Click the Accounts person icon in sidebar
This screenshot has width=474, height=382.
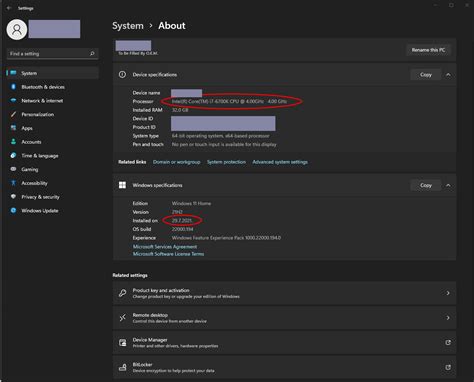click(13, 142)
